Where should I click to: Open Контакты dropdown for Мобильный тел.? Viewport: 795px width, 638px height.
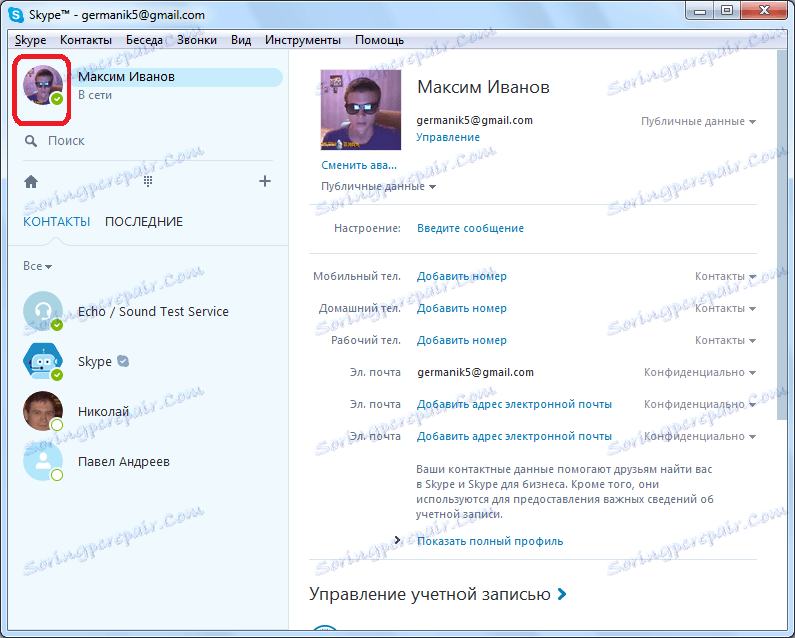click(x=725, y=276)
